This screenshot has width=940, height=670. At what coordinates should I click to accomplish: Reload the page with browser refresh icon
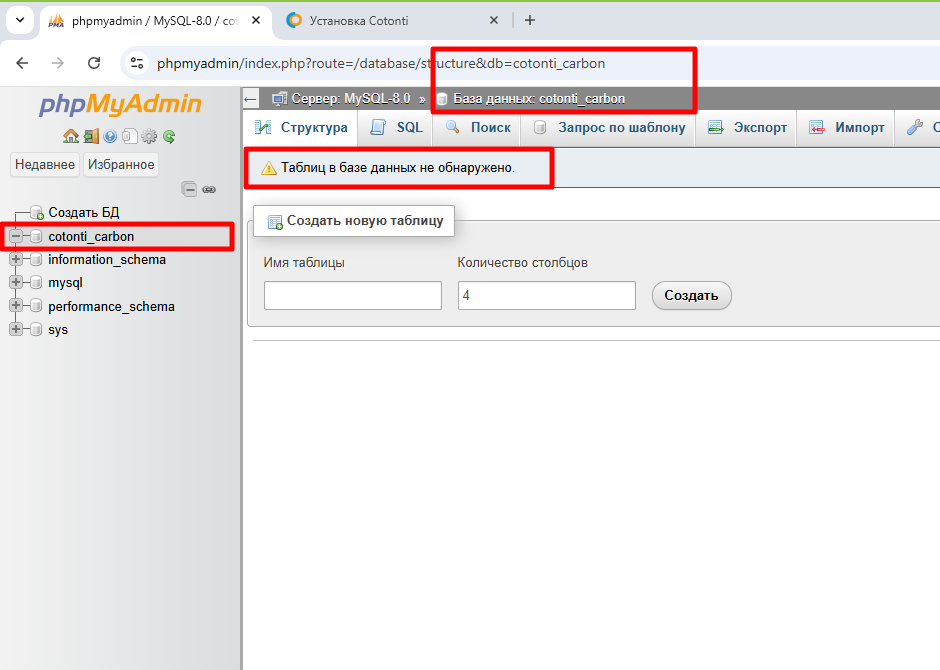94,63
